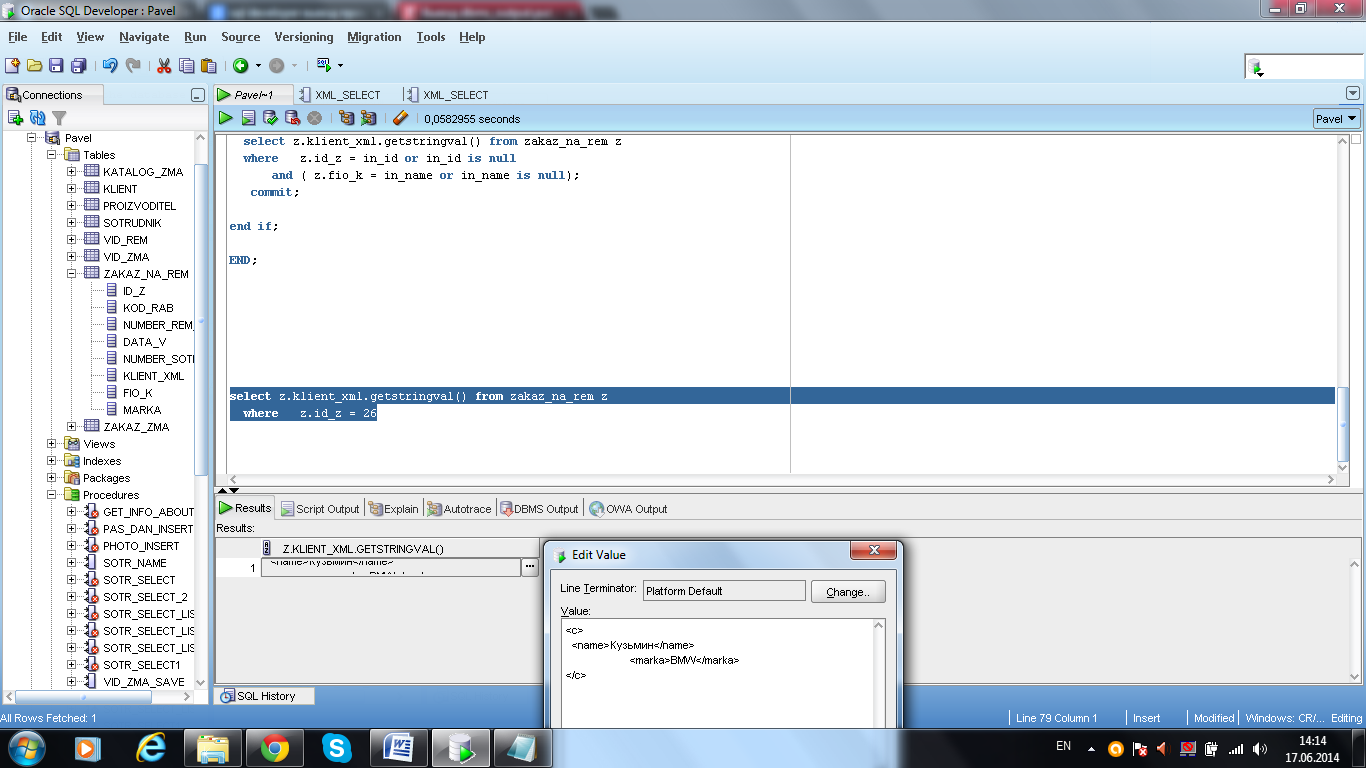This screenshot has width=1366, height=768.
Task: Click the Commit database icon
Action: point(270,118)
